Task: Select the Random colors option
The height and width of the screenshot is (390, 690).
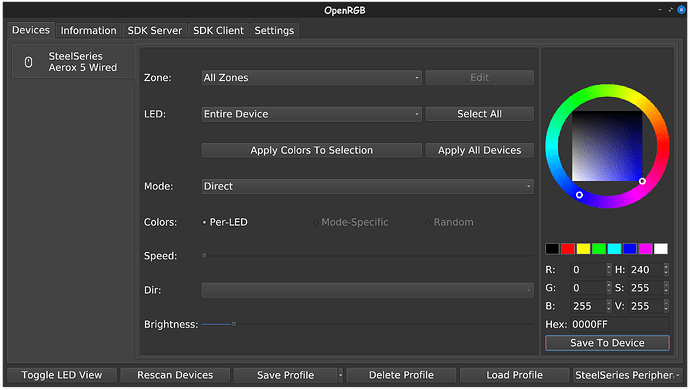Action: coord(449,222)
